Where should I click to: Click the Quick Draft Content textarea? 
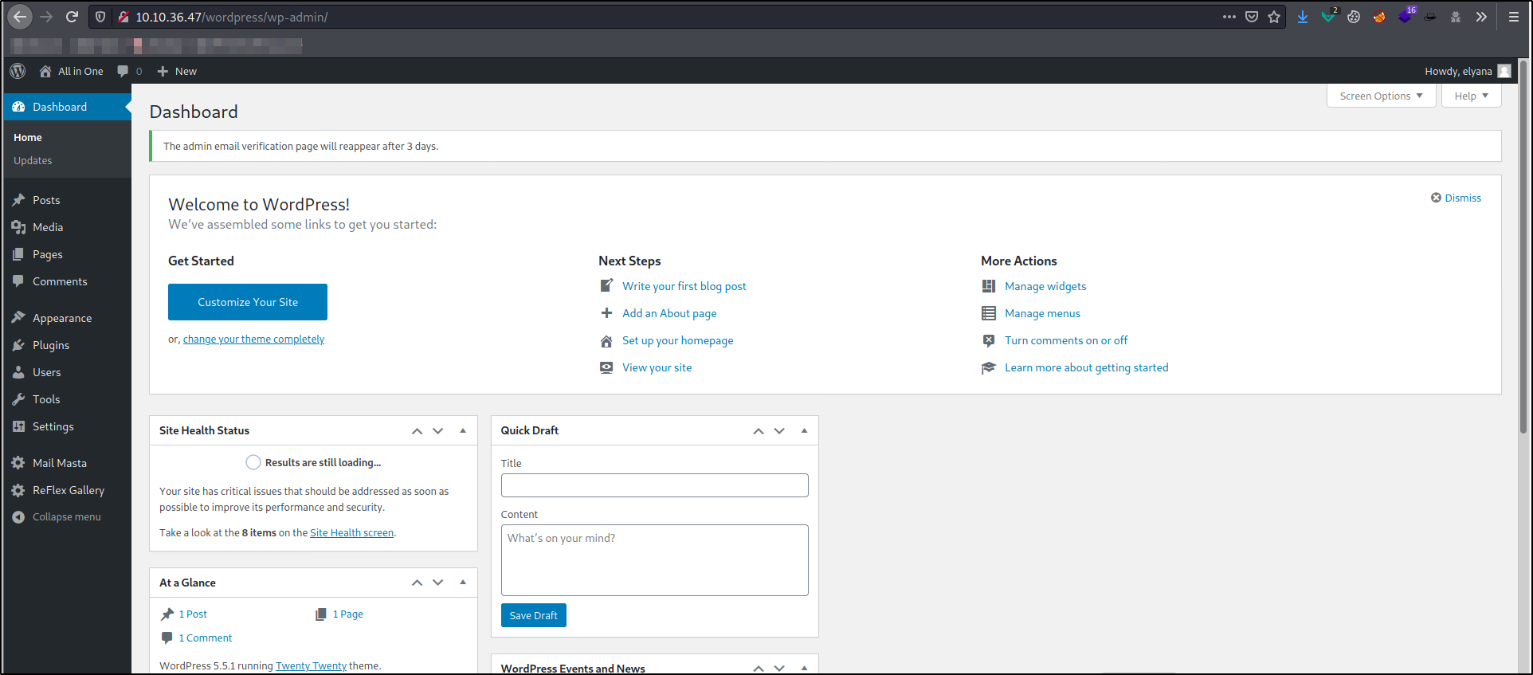[655, 560]
